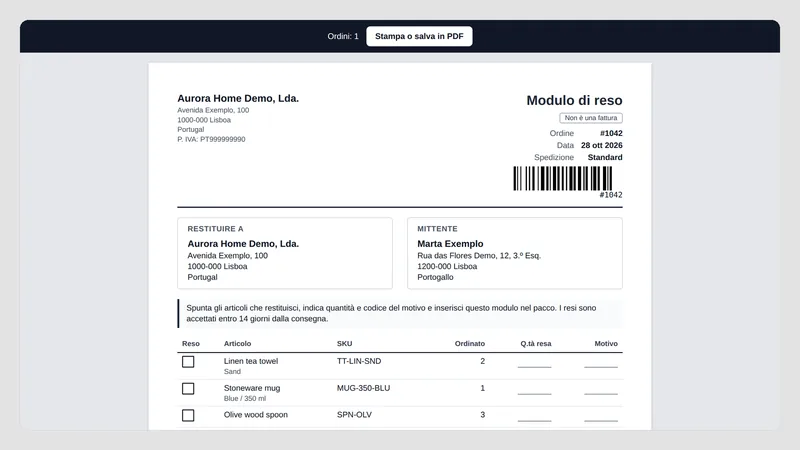
Task: Click the '#1042' caption under barcode
Action: tap(611, 195)
